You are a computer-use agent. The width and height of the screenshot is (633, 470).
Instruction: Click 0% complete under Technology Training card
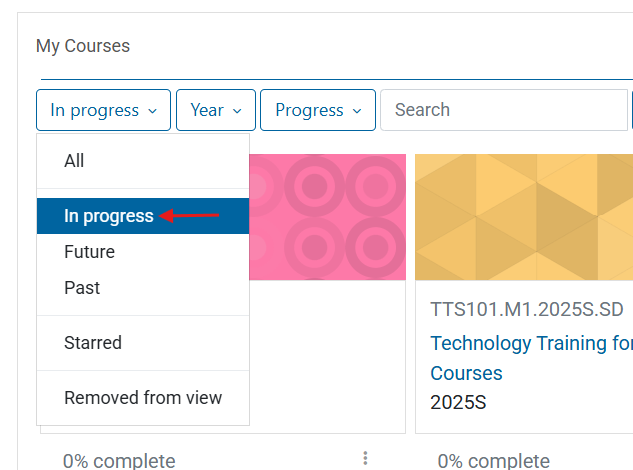494,461
